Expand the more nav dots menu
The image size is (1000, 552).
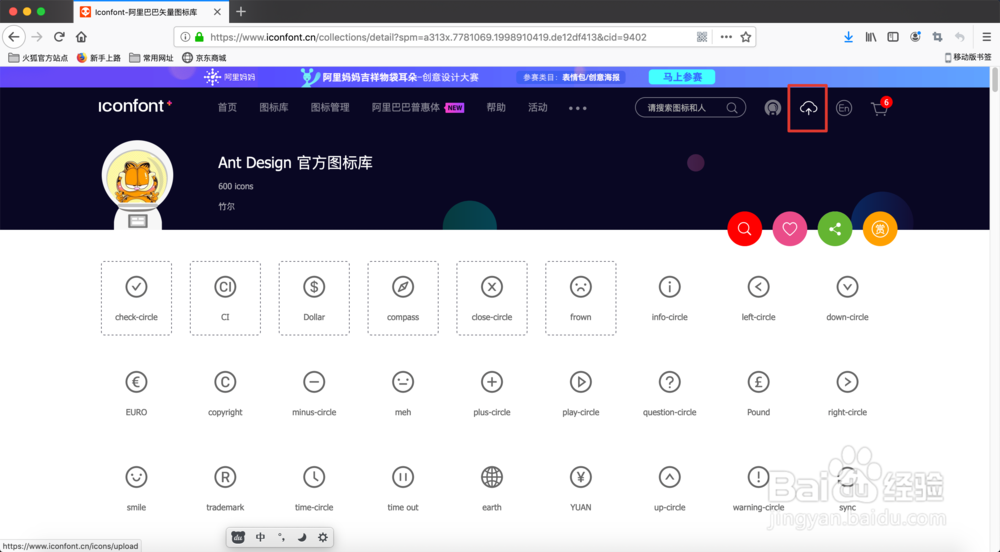(x=578, y=108)
